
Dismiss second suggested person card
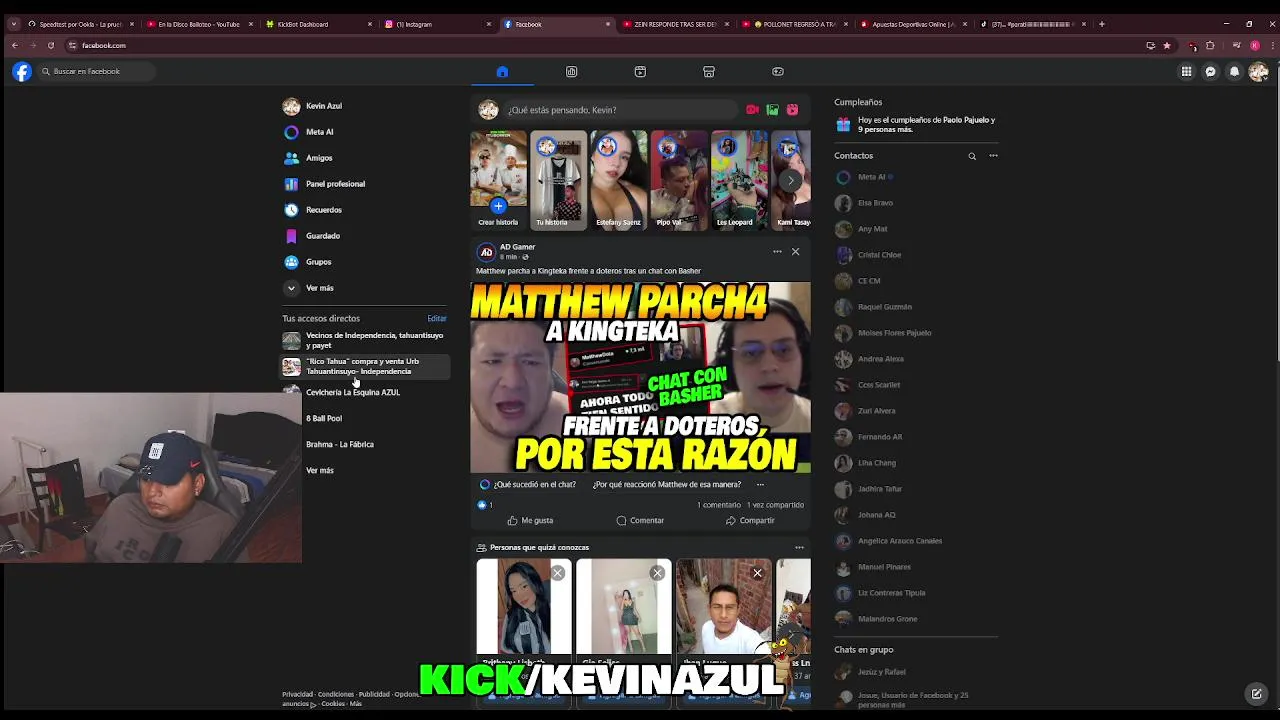click(657, 573)
